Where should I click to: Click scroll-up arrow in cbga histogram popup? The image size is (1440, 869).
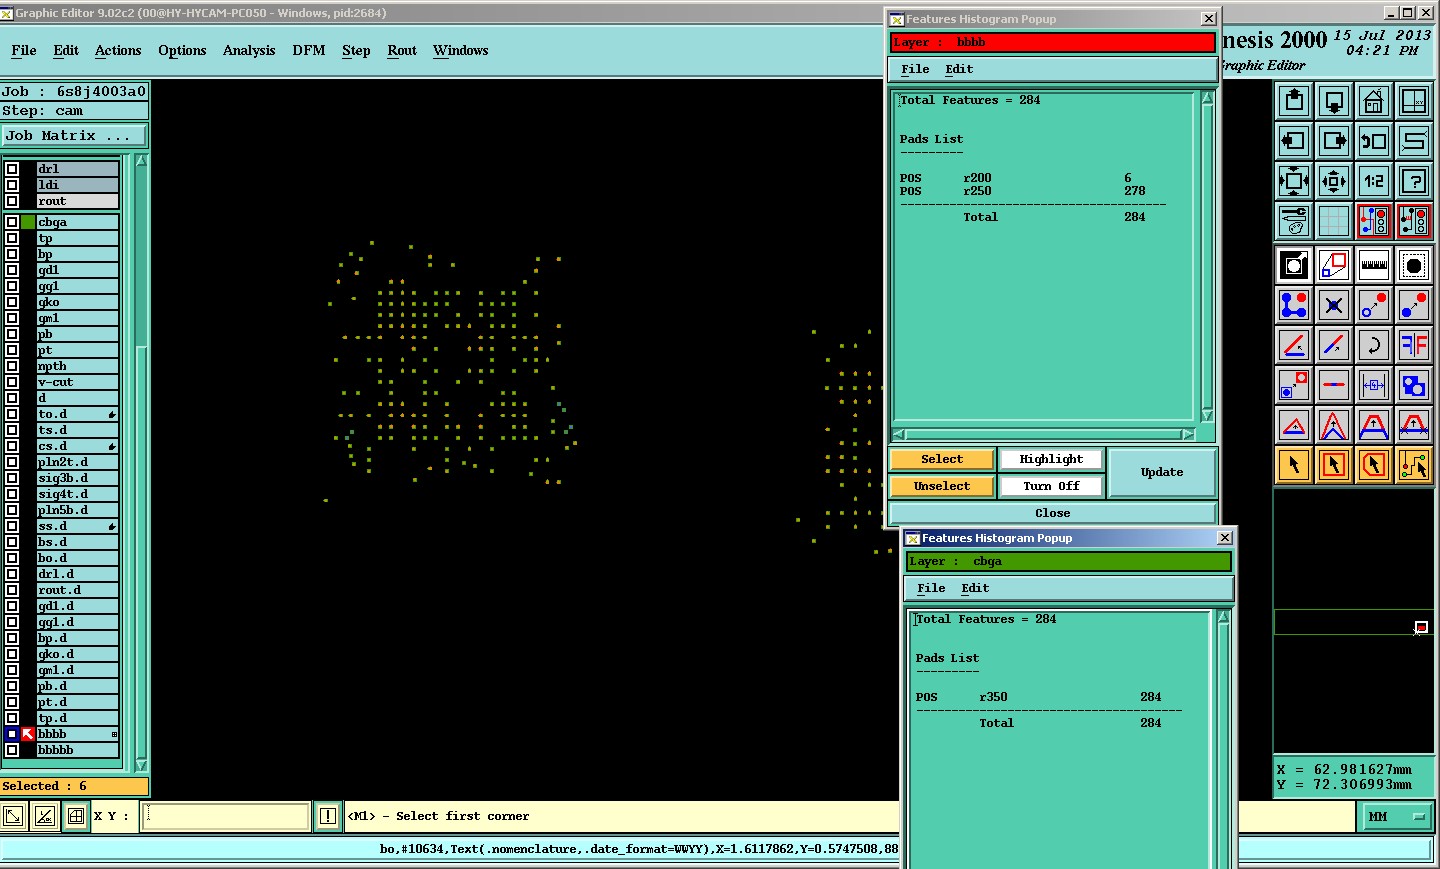pyautogui.click(x=1223, y=616)
